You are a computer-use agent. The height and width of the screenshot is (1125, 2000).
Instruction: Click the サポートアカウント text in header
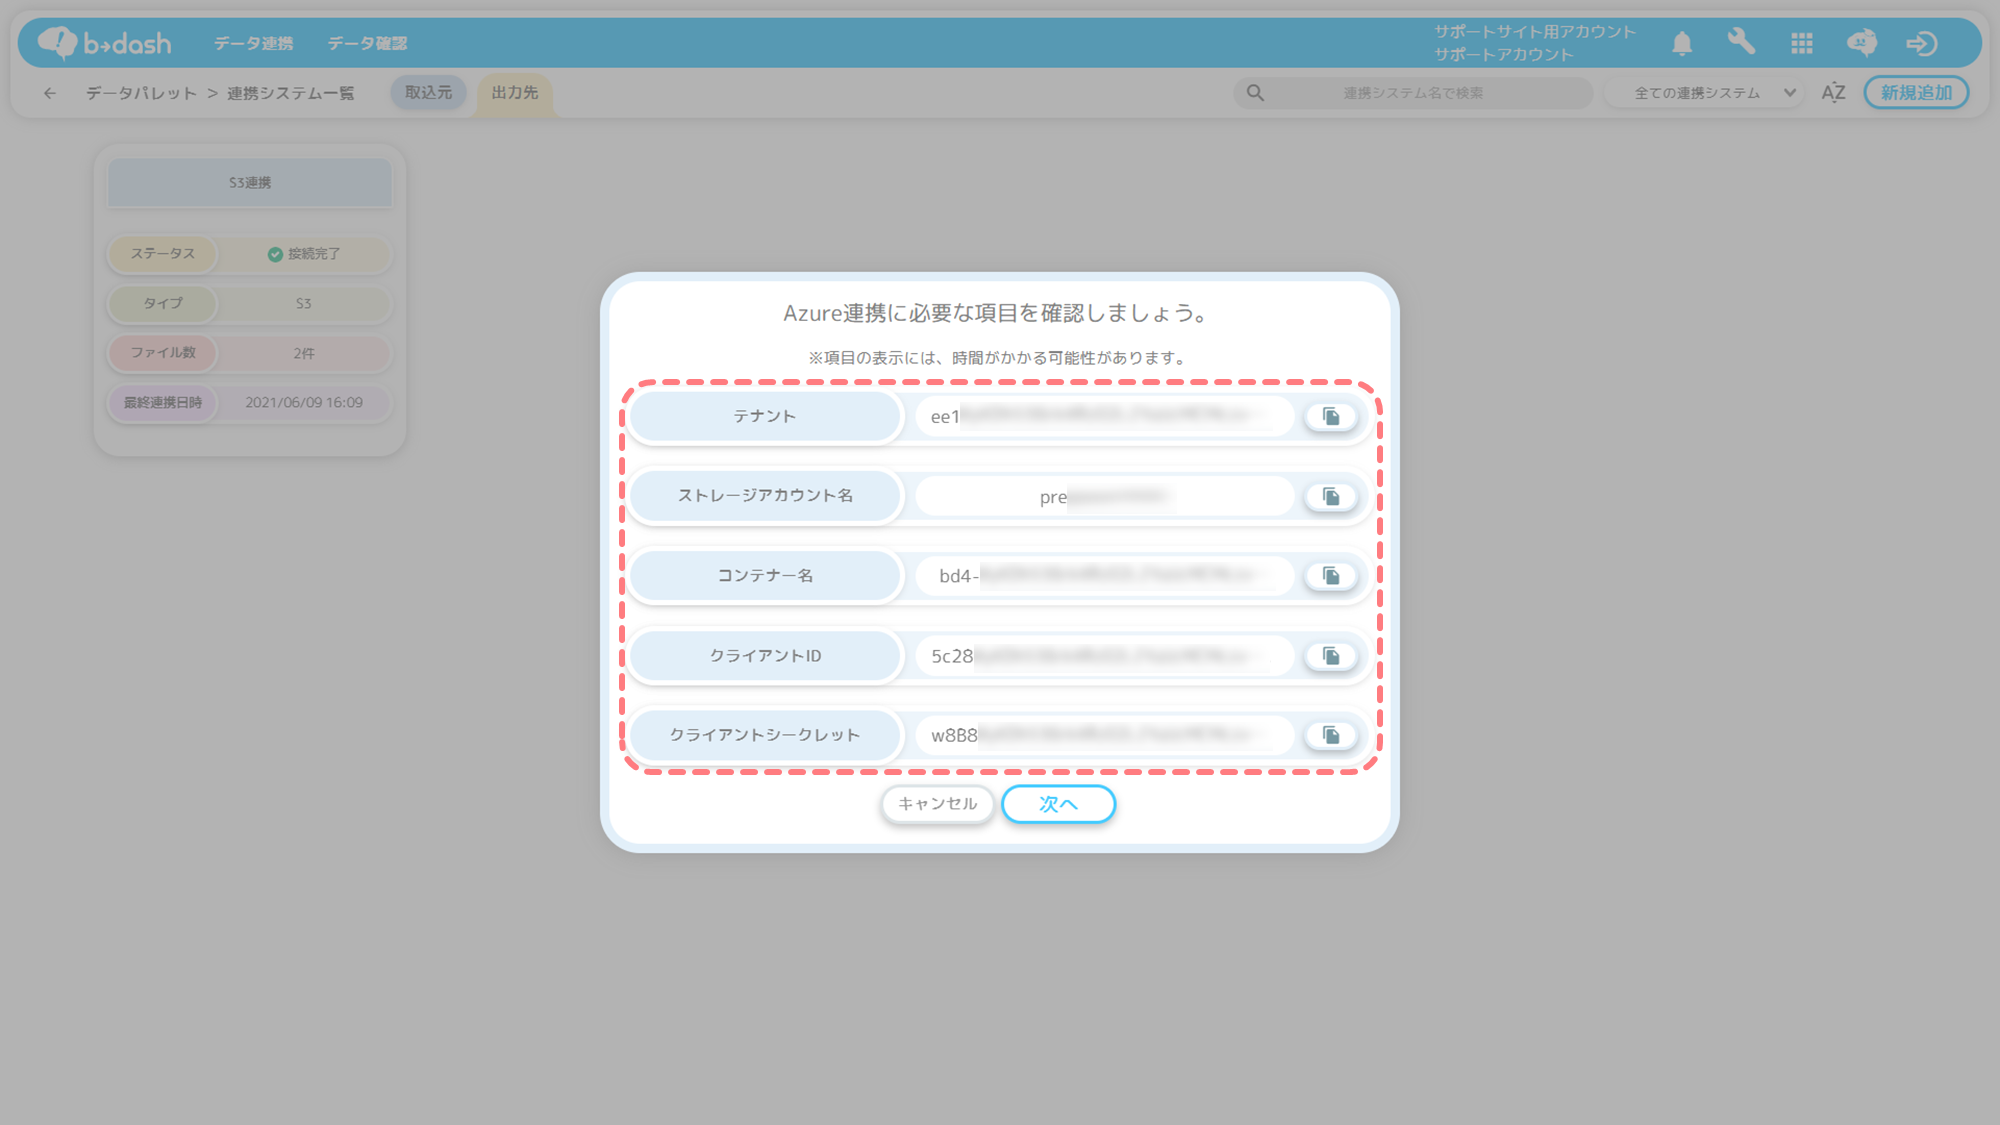1504,55
